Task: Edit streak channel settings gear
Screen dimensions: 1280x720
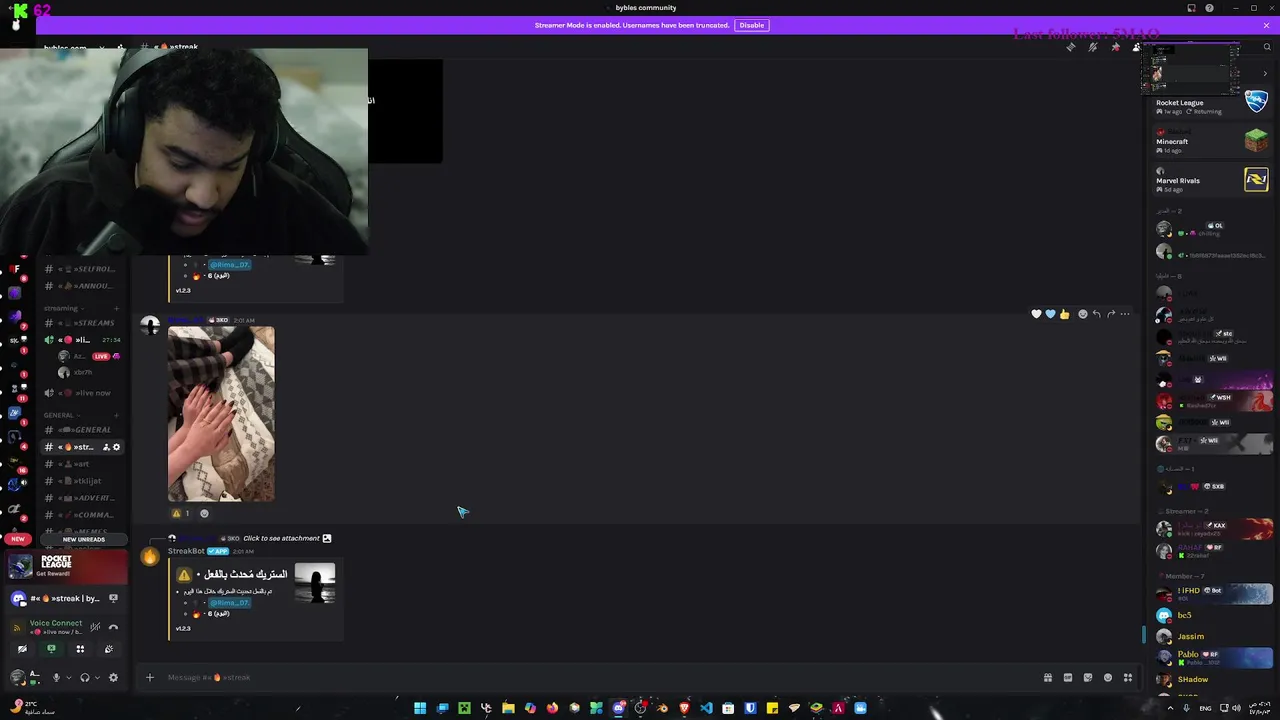Action: pyautogui.click(x=116, y=447)
